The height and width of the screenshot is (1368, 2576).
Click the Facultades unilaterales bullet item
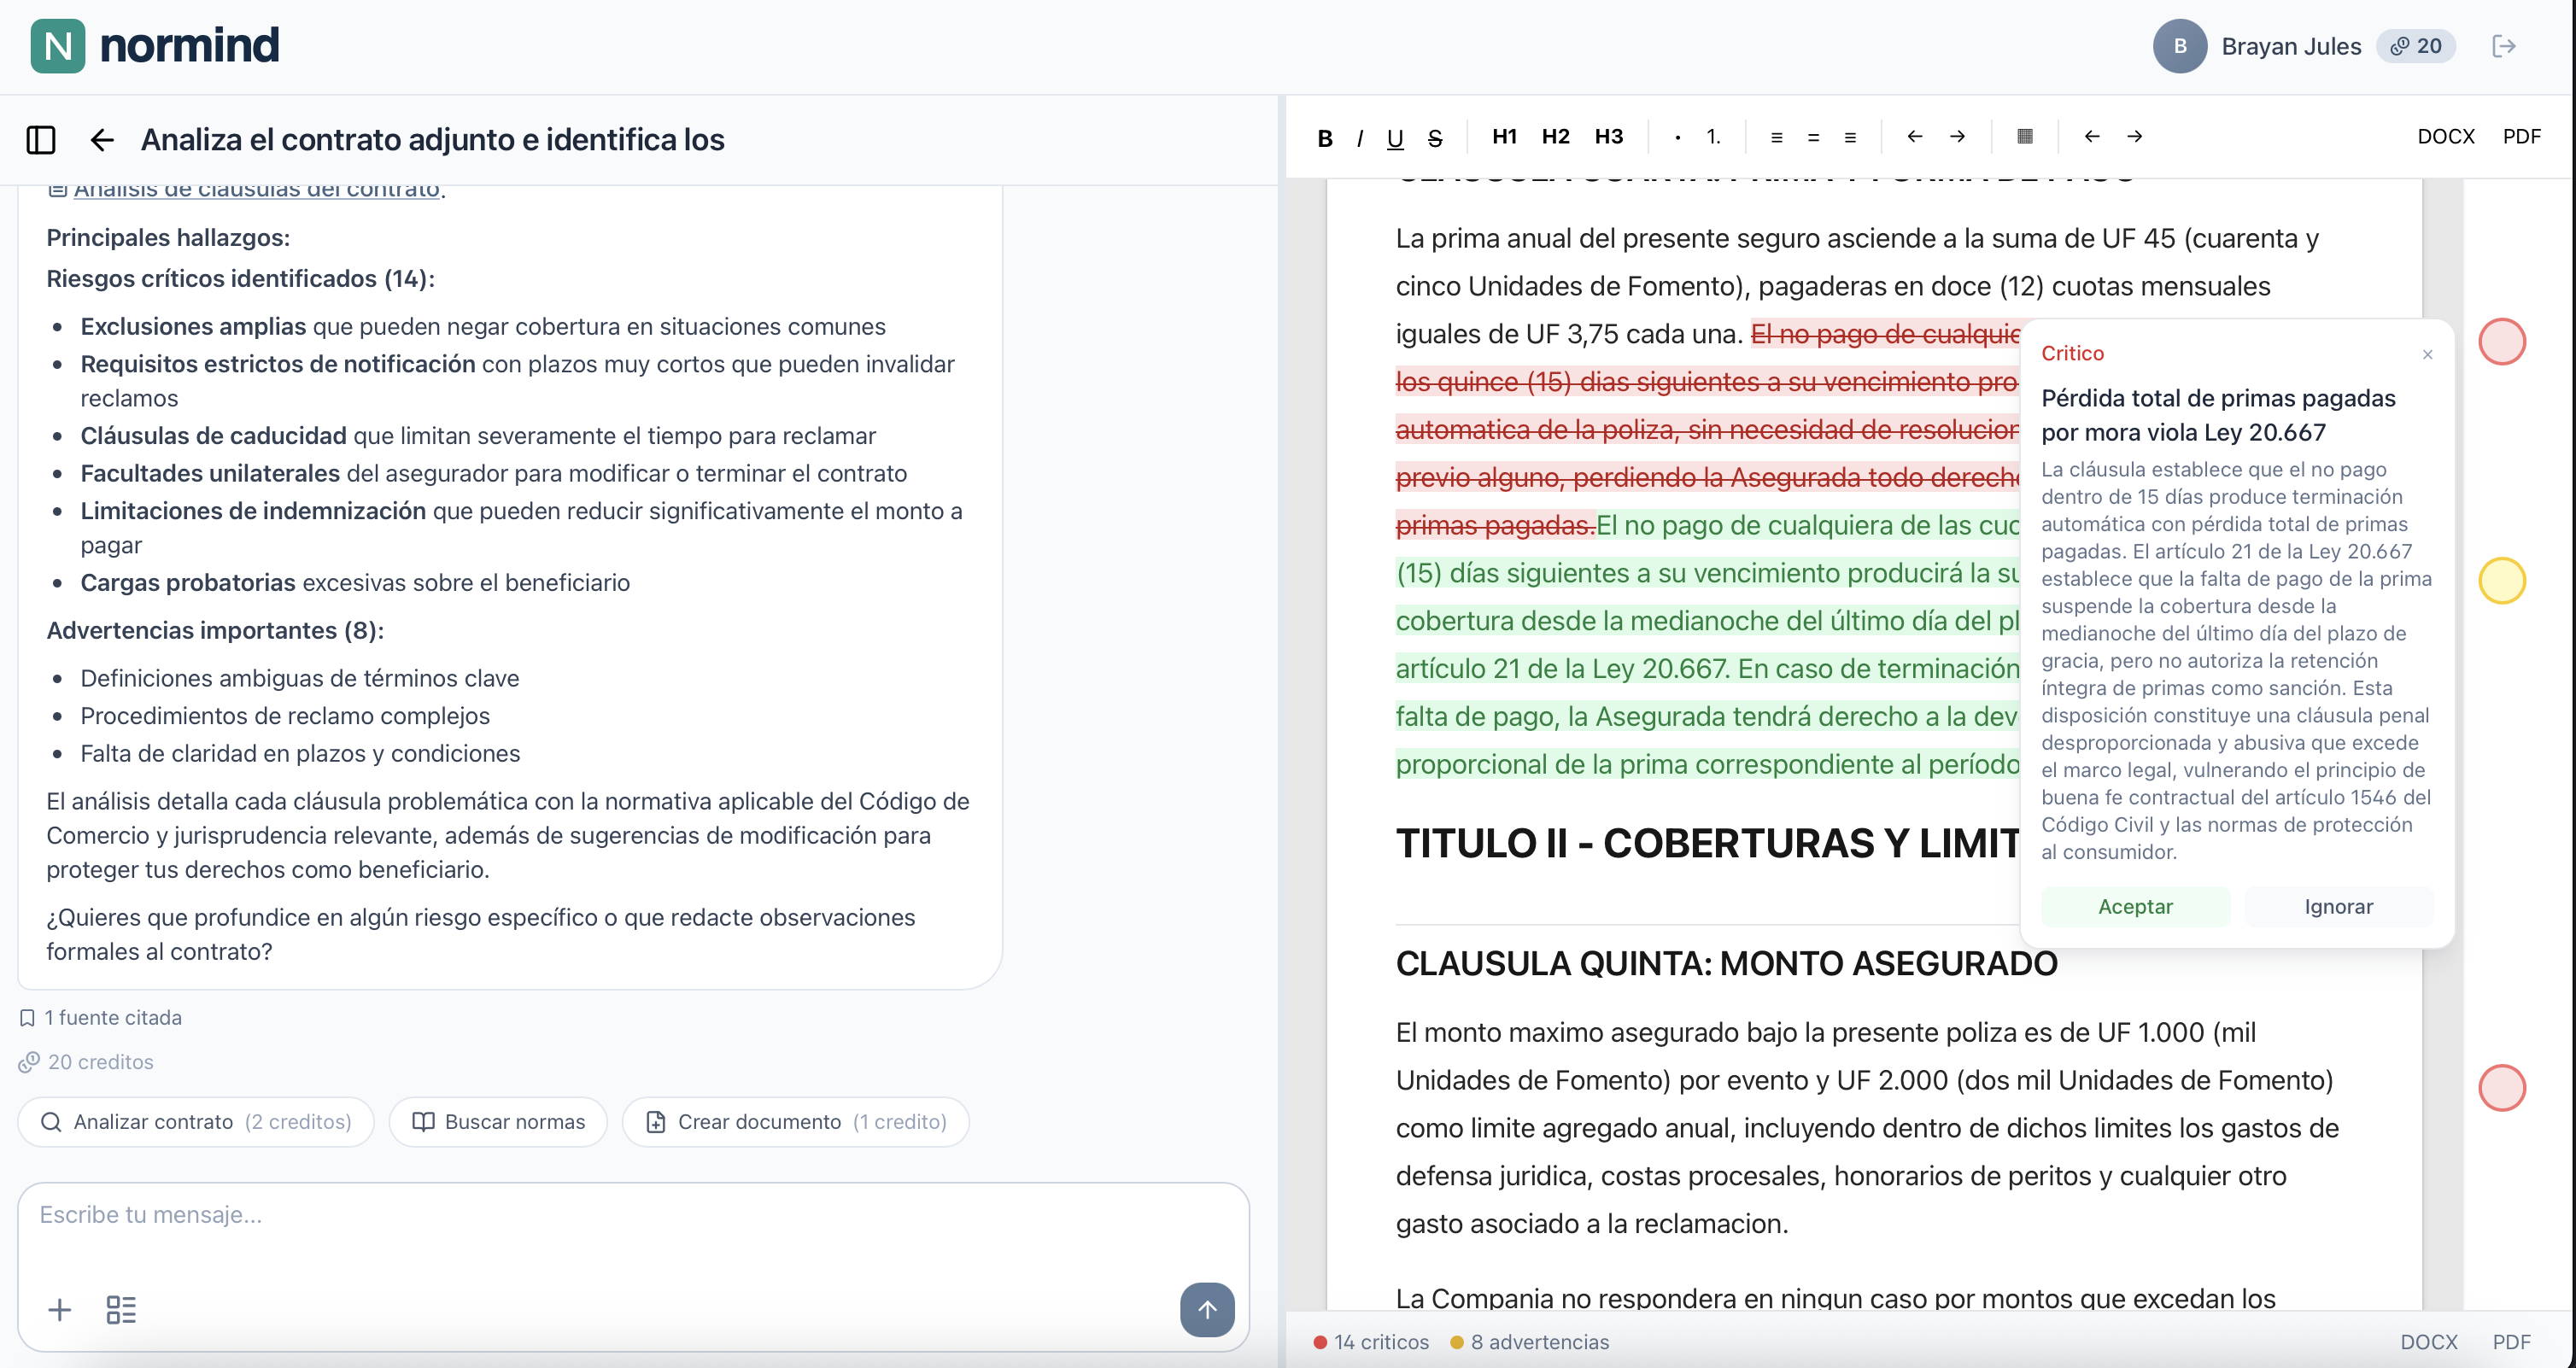coord(493,474)
